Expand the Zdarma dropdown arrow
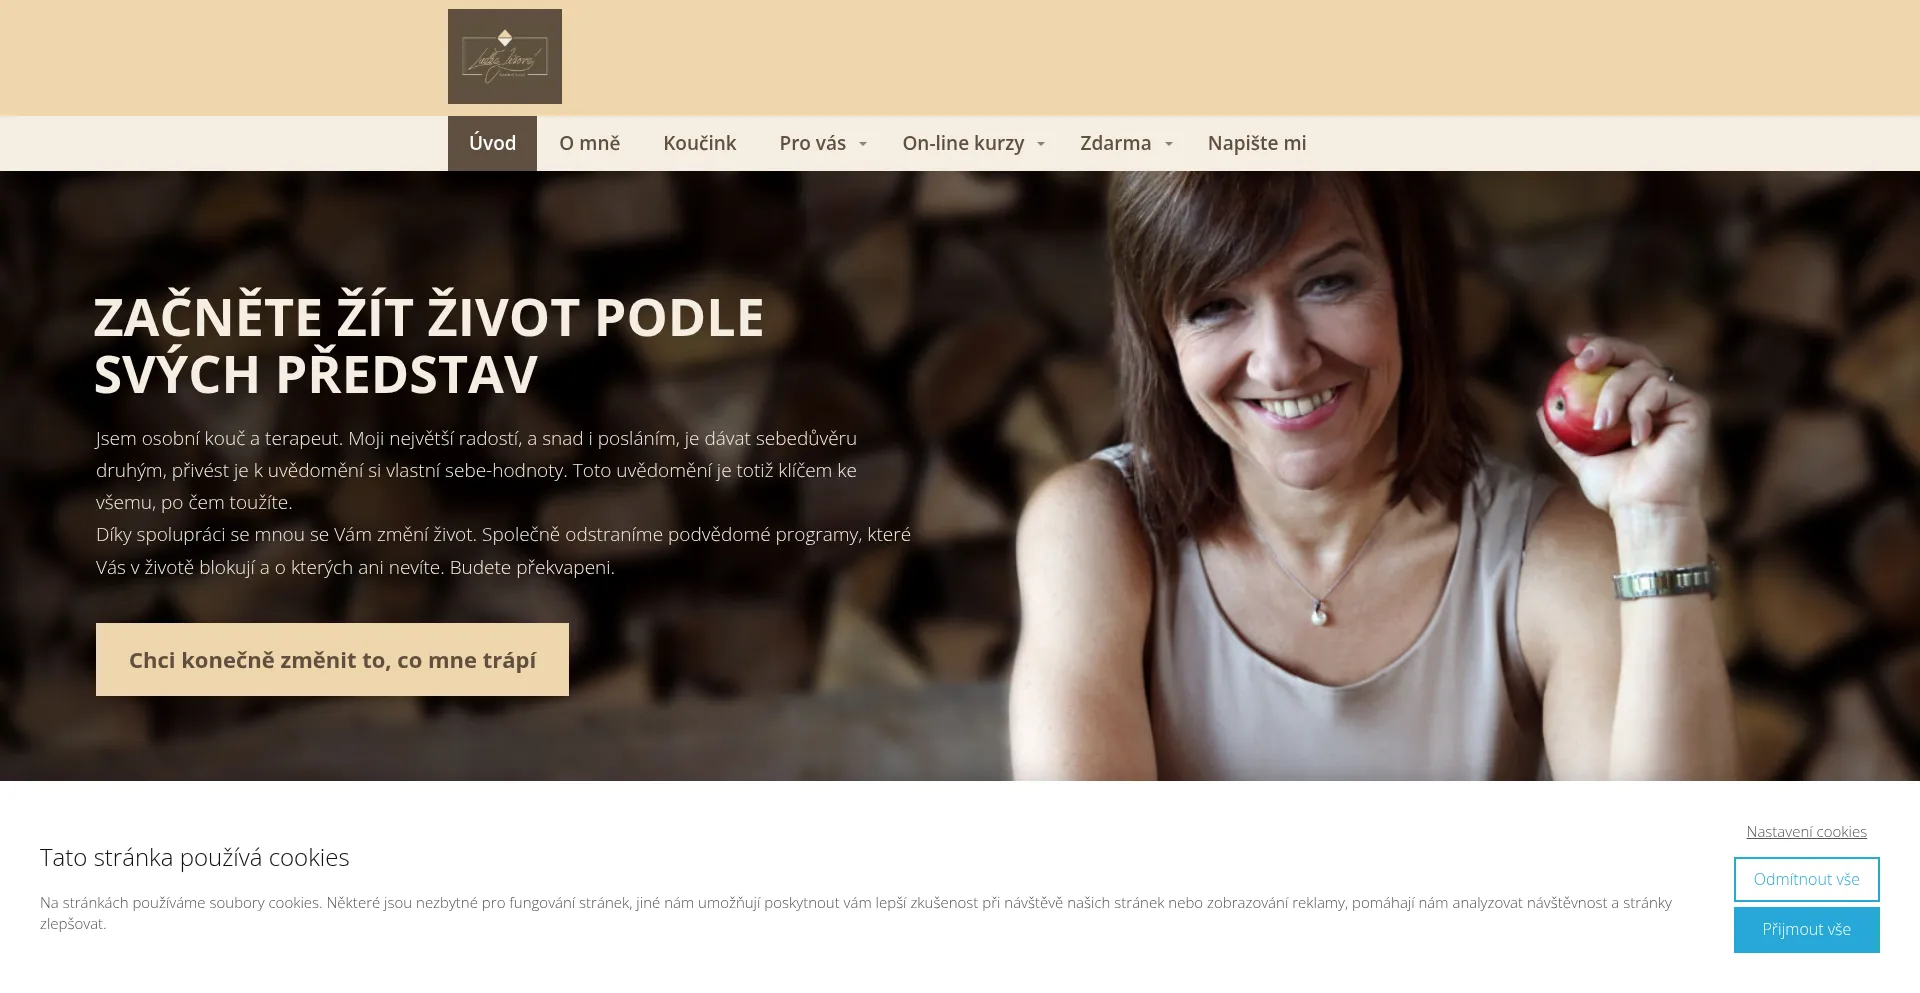This screenshot has height=993, width=1920. [1169, 144]
